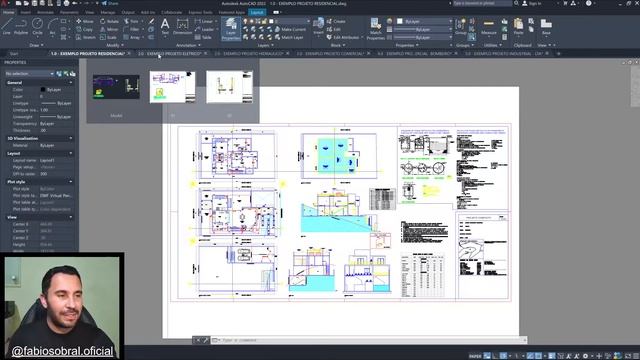Viewport: 640px width, 360px height.
Task: Insert a Table from Annotation panel
Action: coord(203,37)
